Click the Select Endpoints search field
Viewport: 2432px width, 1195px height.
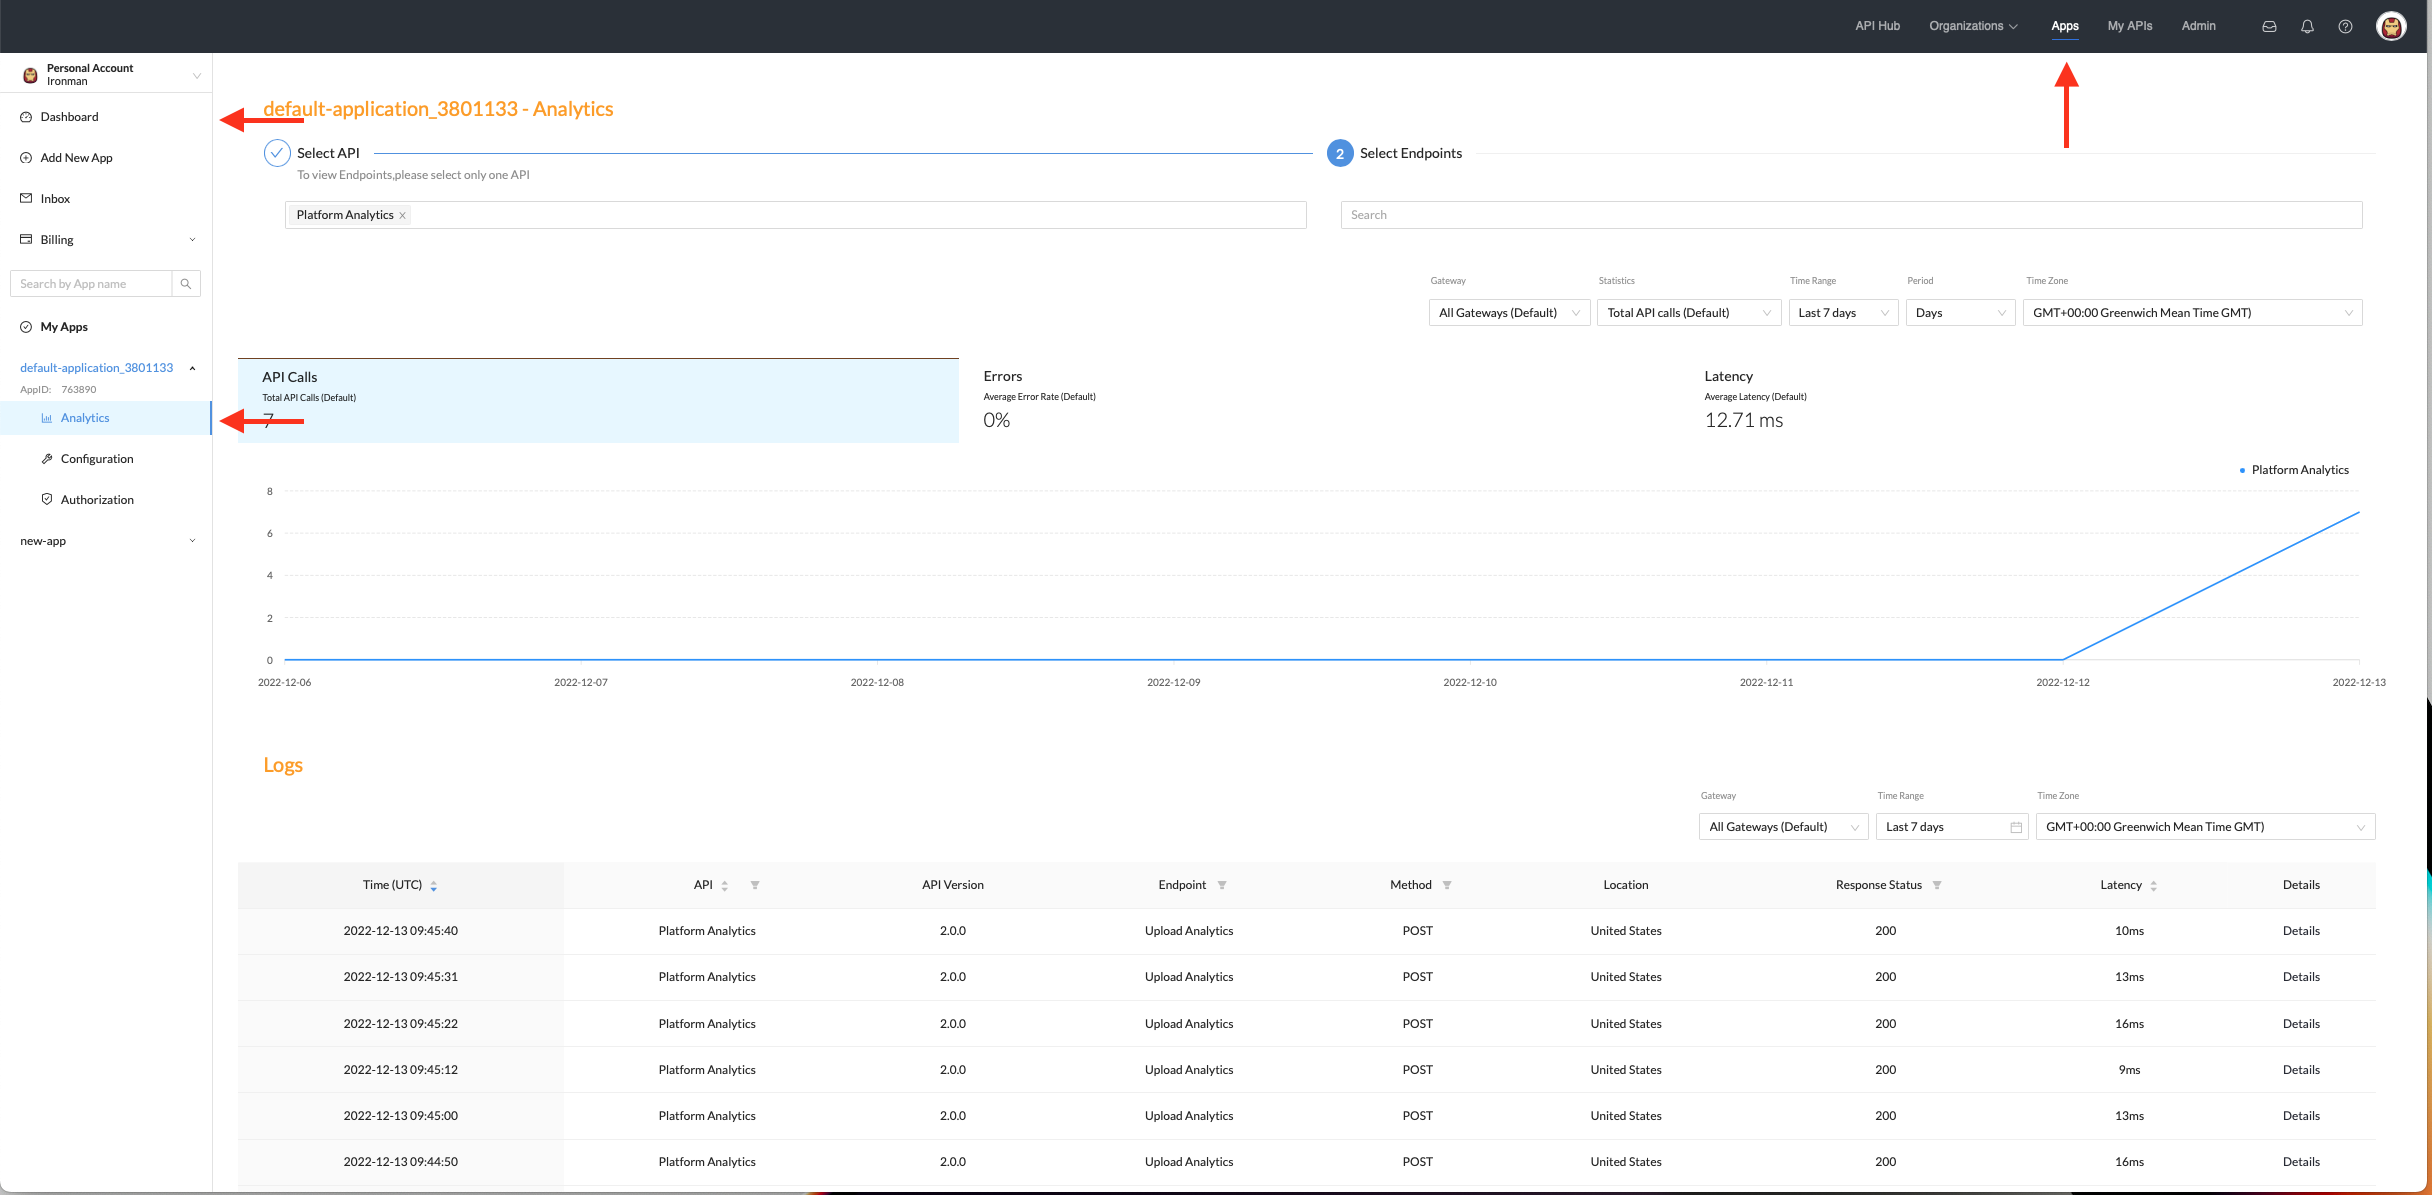tap(1851, 215)
